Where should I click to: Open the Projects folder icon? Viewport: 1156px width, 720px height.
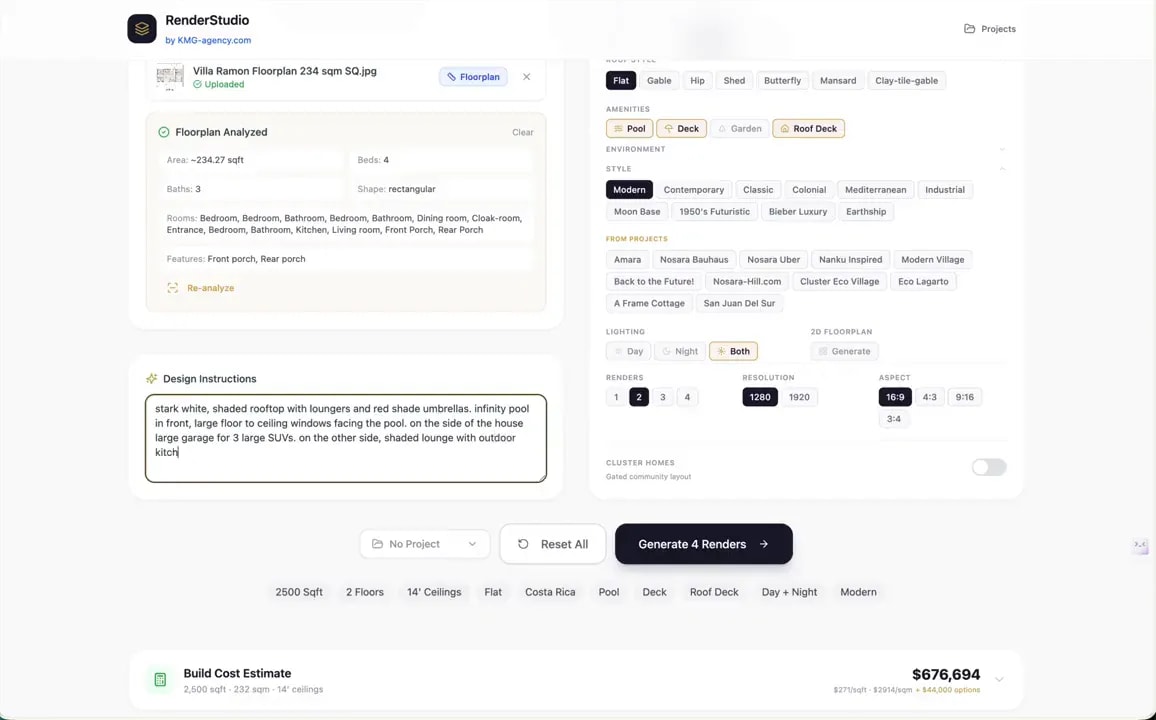pyautogui.click(x=969, y=29)
